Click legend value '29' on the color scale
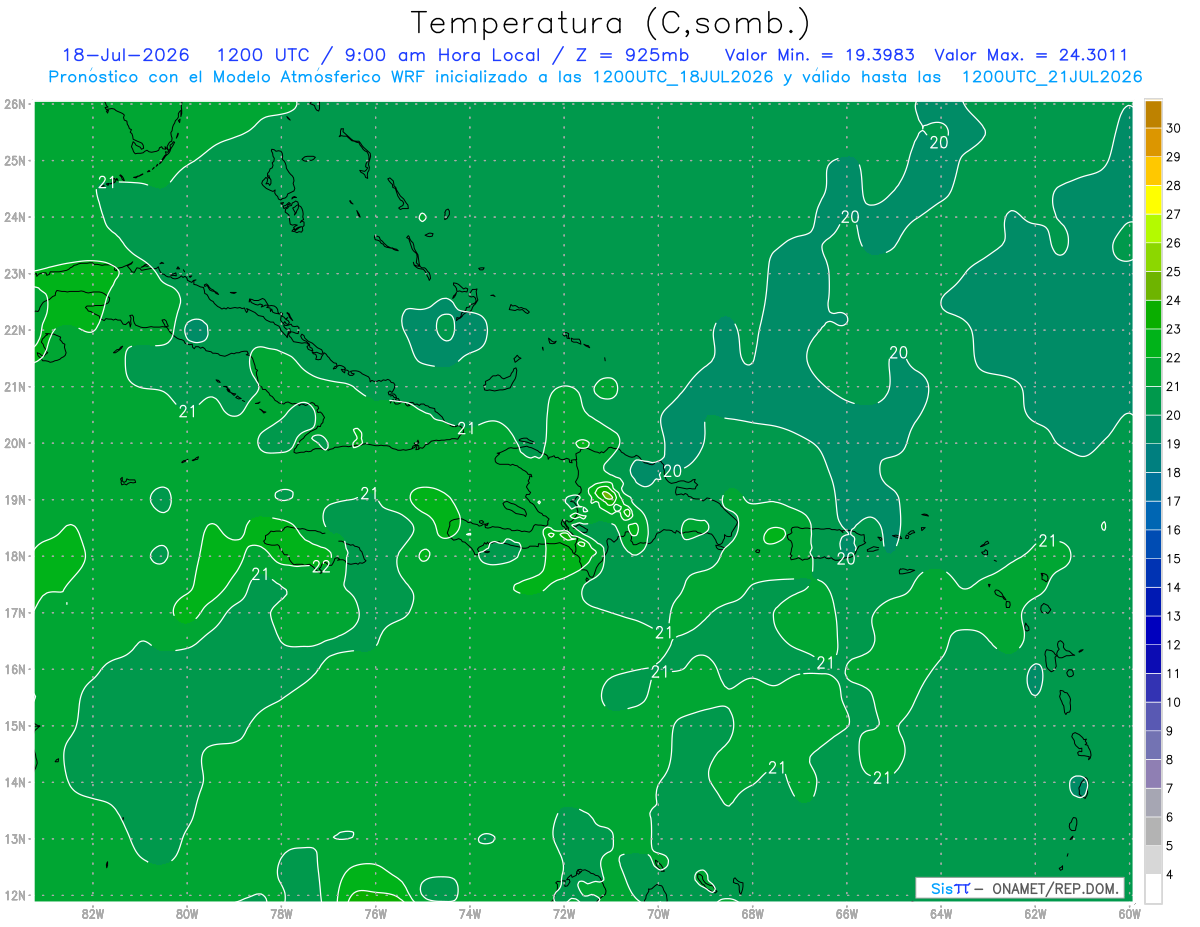This screenshot has width=1200, height=927. 1173,157
